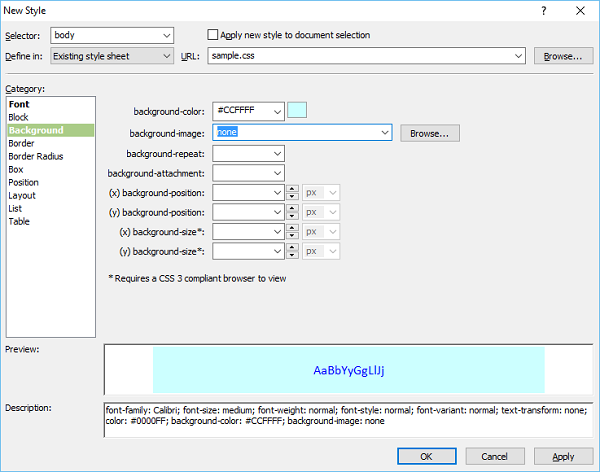
Task: Decrease the y background-size value
Action: pos(292,255)
